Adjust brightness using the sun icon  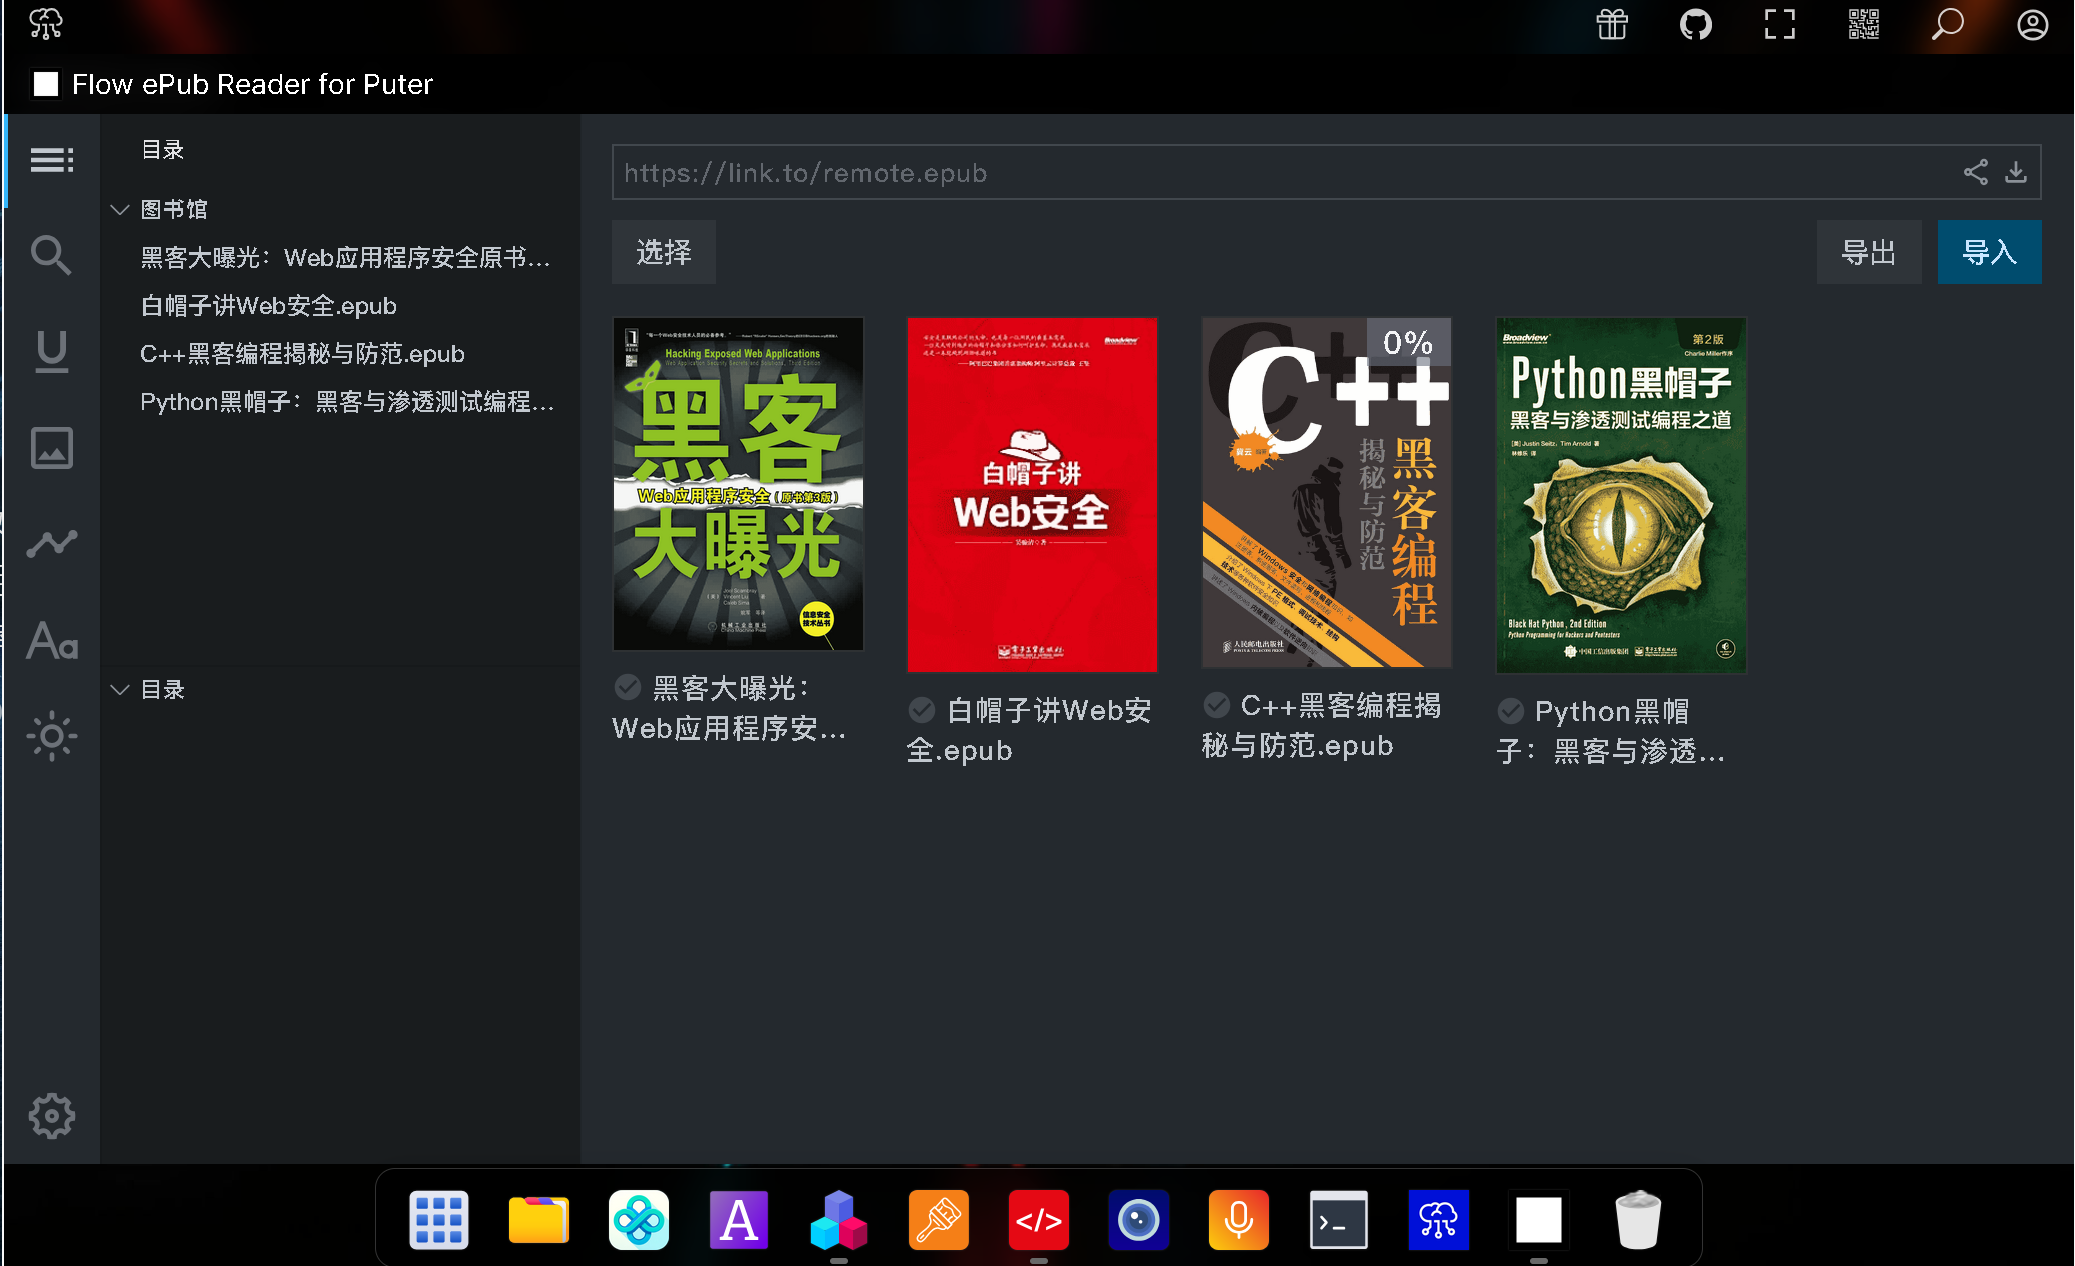click(50, 737)
